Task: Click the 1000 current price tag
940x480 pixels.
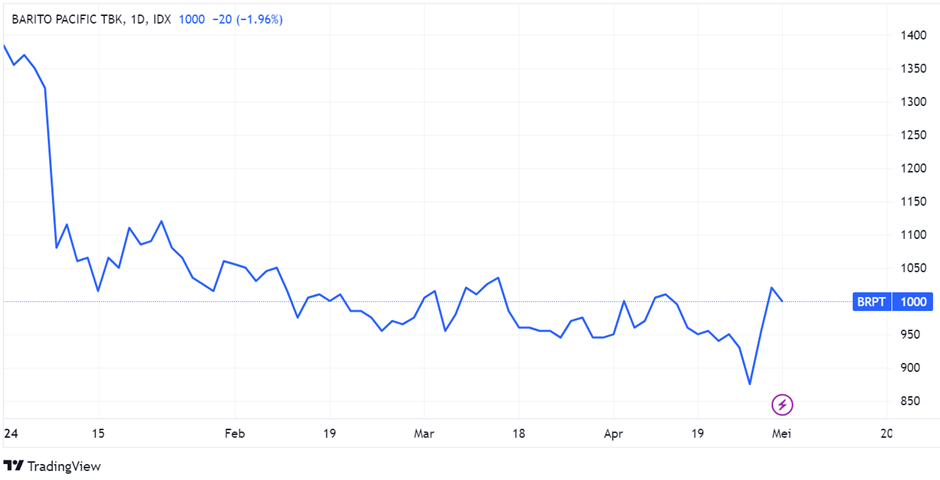Action: tap(912, 301)
